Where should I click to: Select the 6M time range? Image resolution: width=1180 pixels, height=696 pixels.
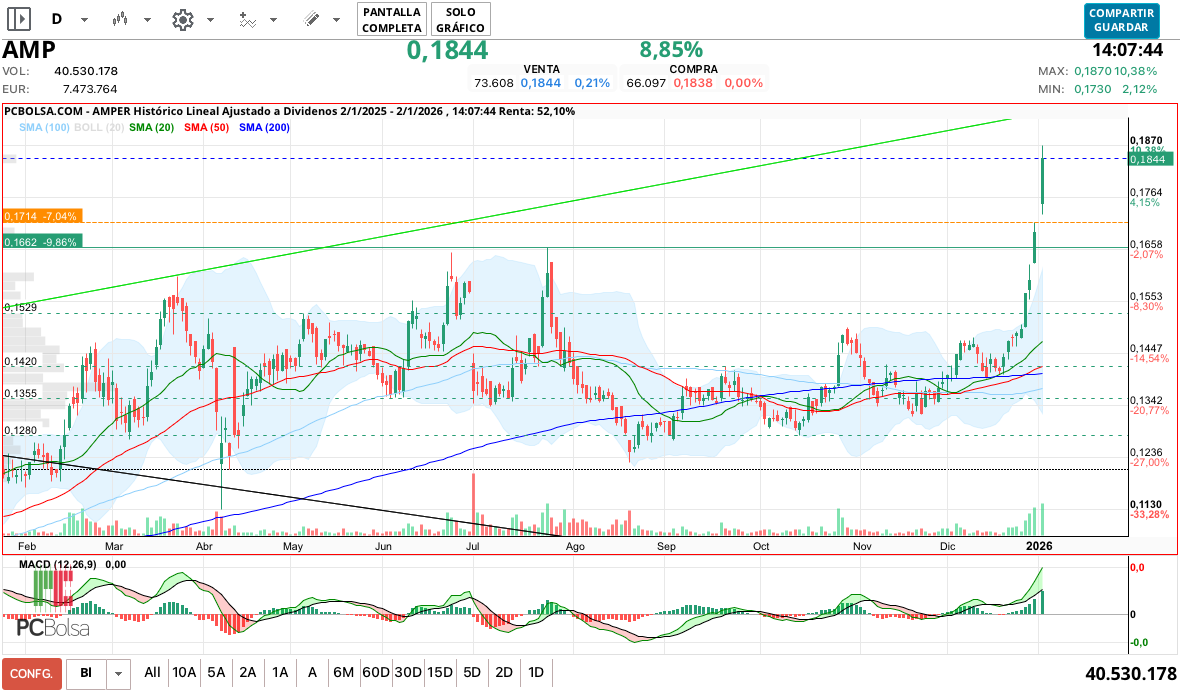pos(343,673)
